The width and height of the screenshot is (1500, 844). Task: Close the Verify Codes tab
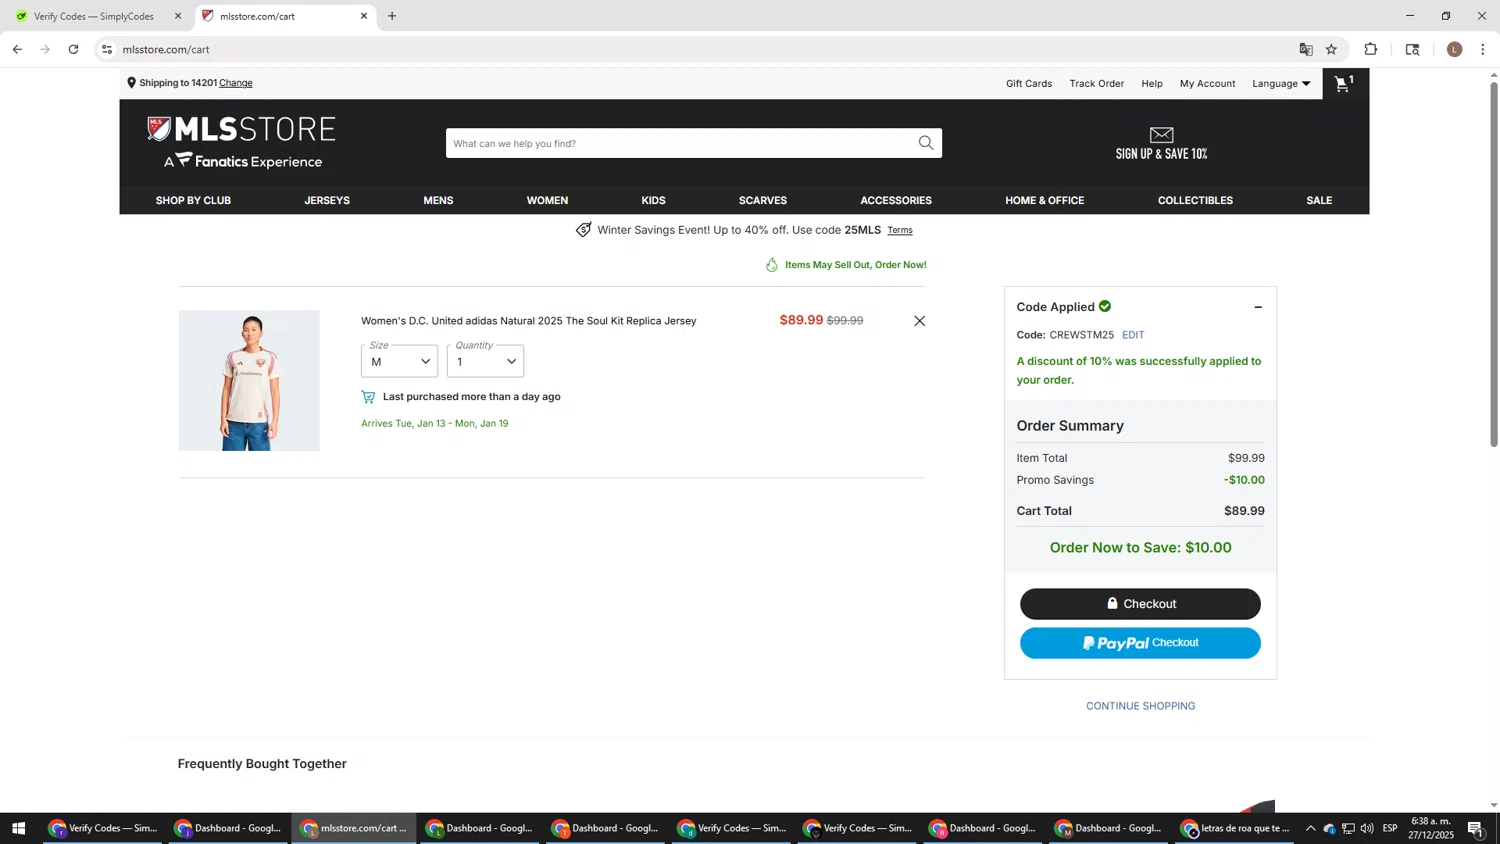point(178,16)
